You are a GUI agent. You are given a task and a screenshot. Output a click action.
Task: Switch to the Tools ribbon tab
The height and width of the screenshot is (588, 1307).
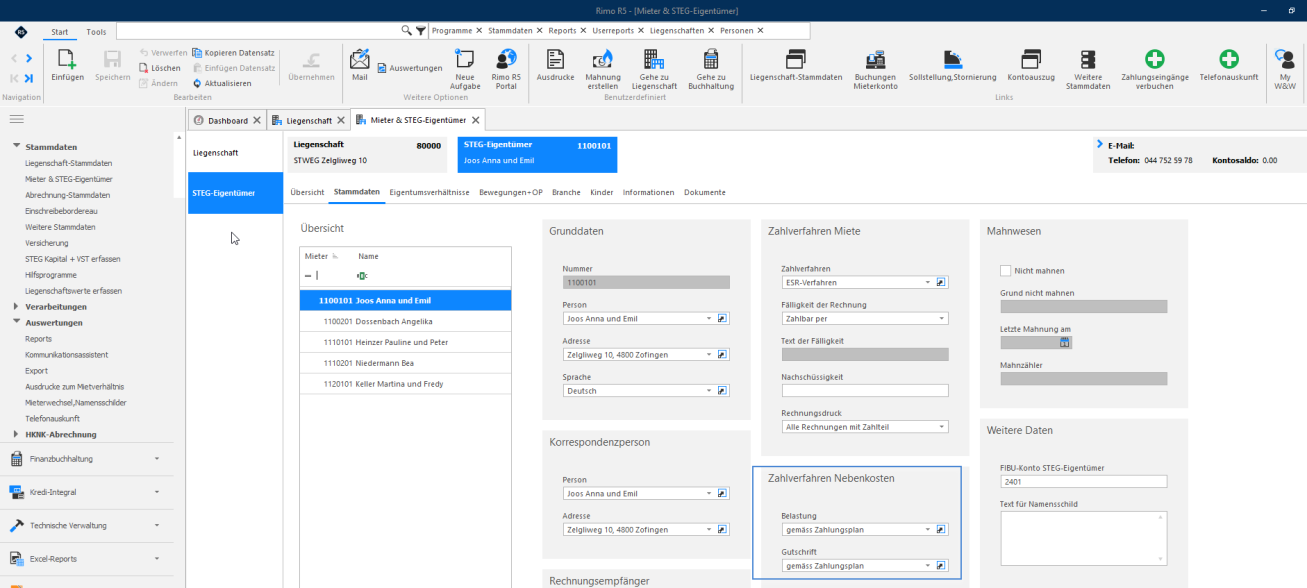pos(96,32)
